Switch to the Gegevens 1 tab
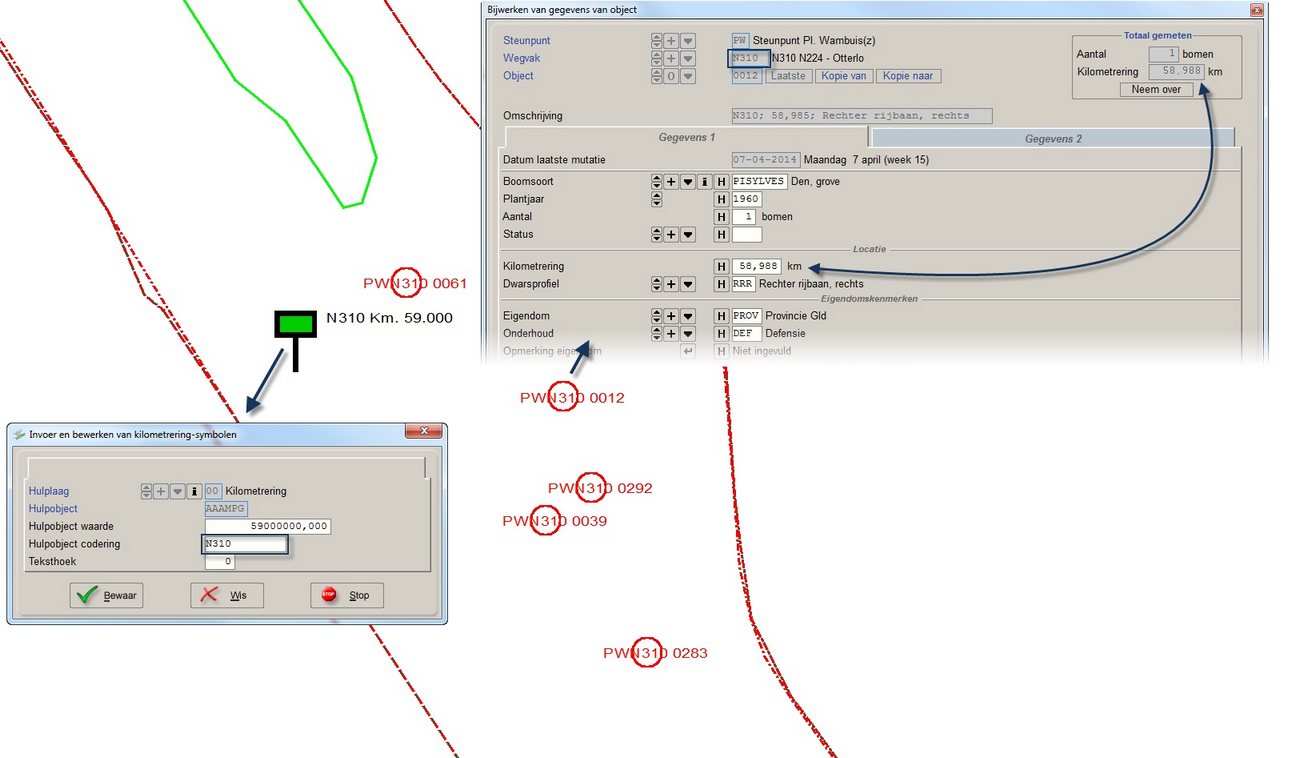This screenshot has height=758, width=1312. click(686, 138)
